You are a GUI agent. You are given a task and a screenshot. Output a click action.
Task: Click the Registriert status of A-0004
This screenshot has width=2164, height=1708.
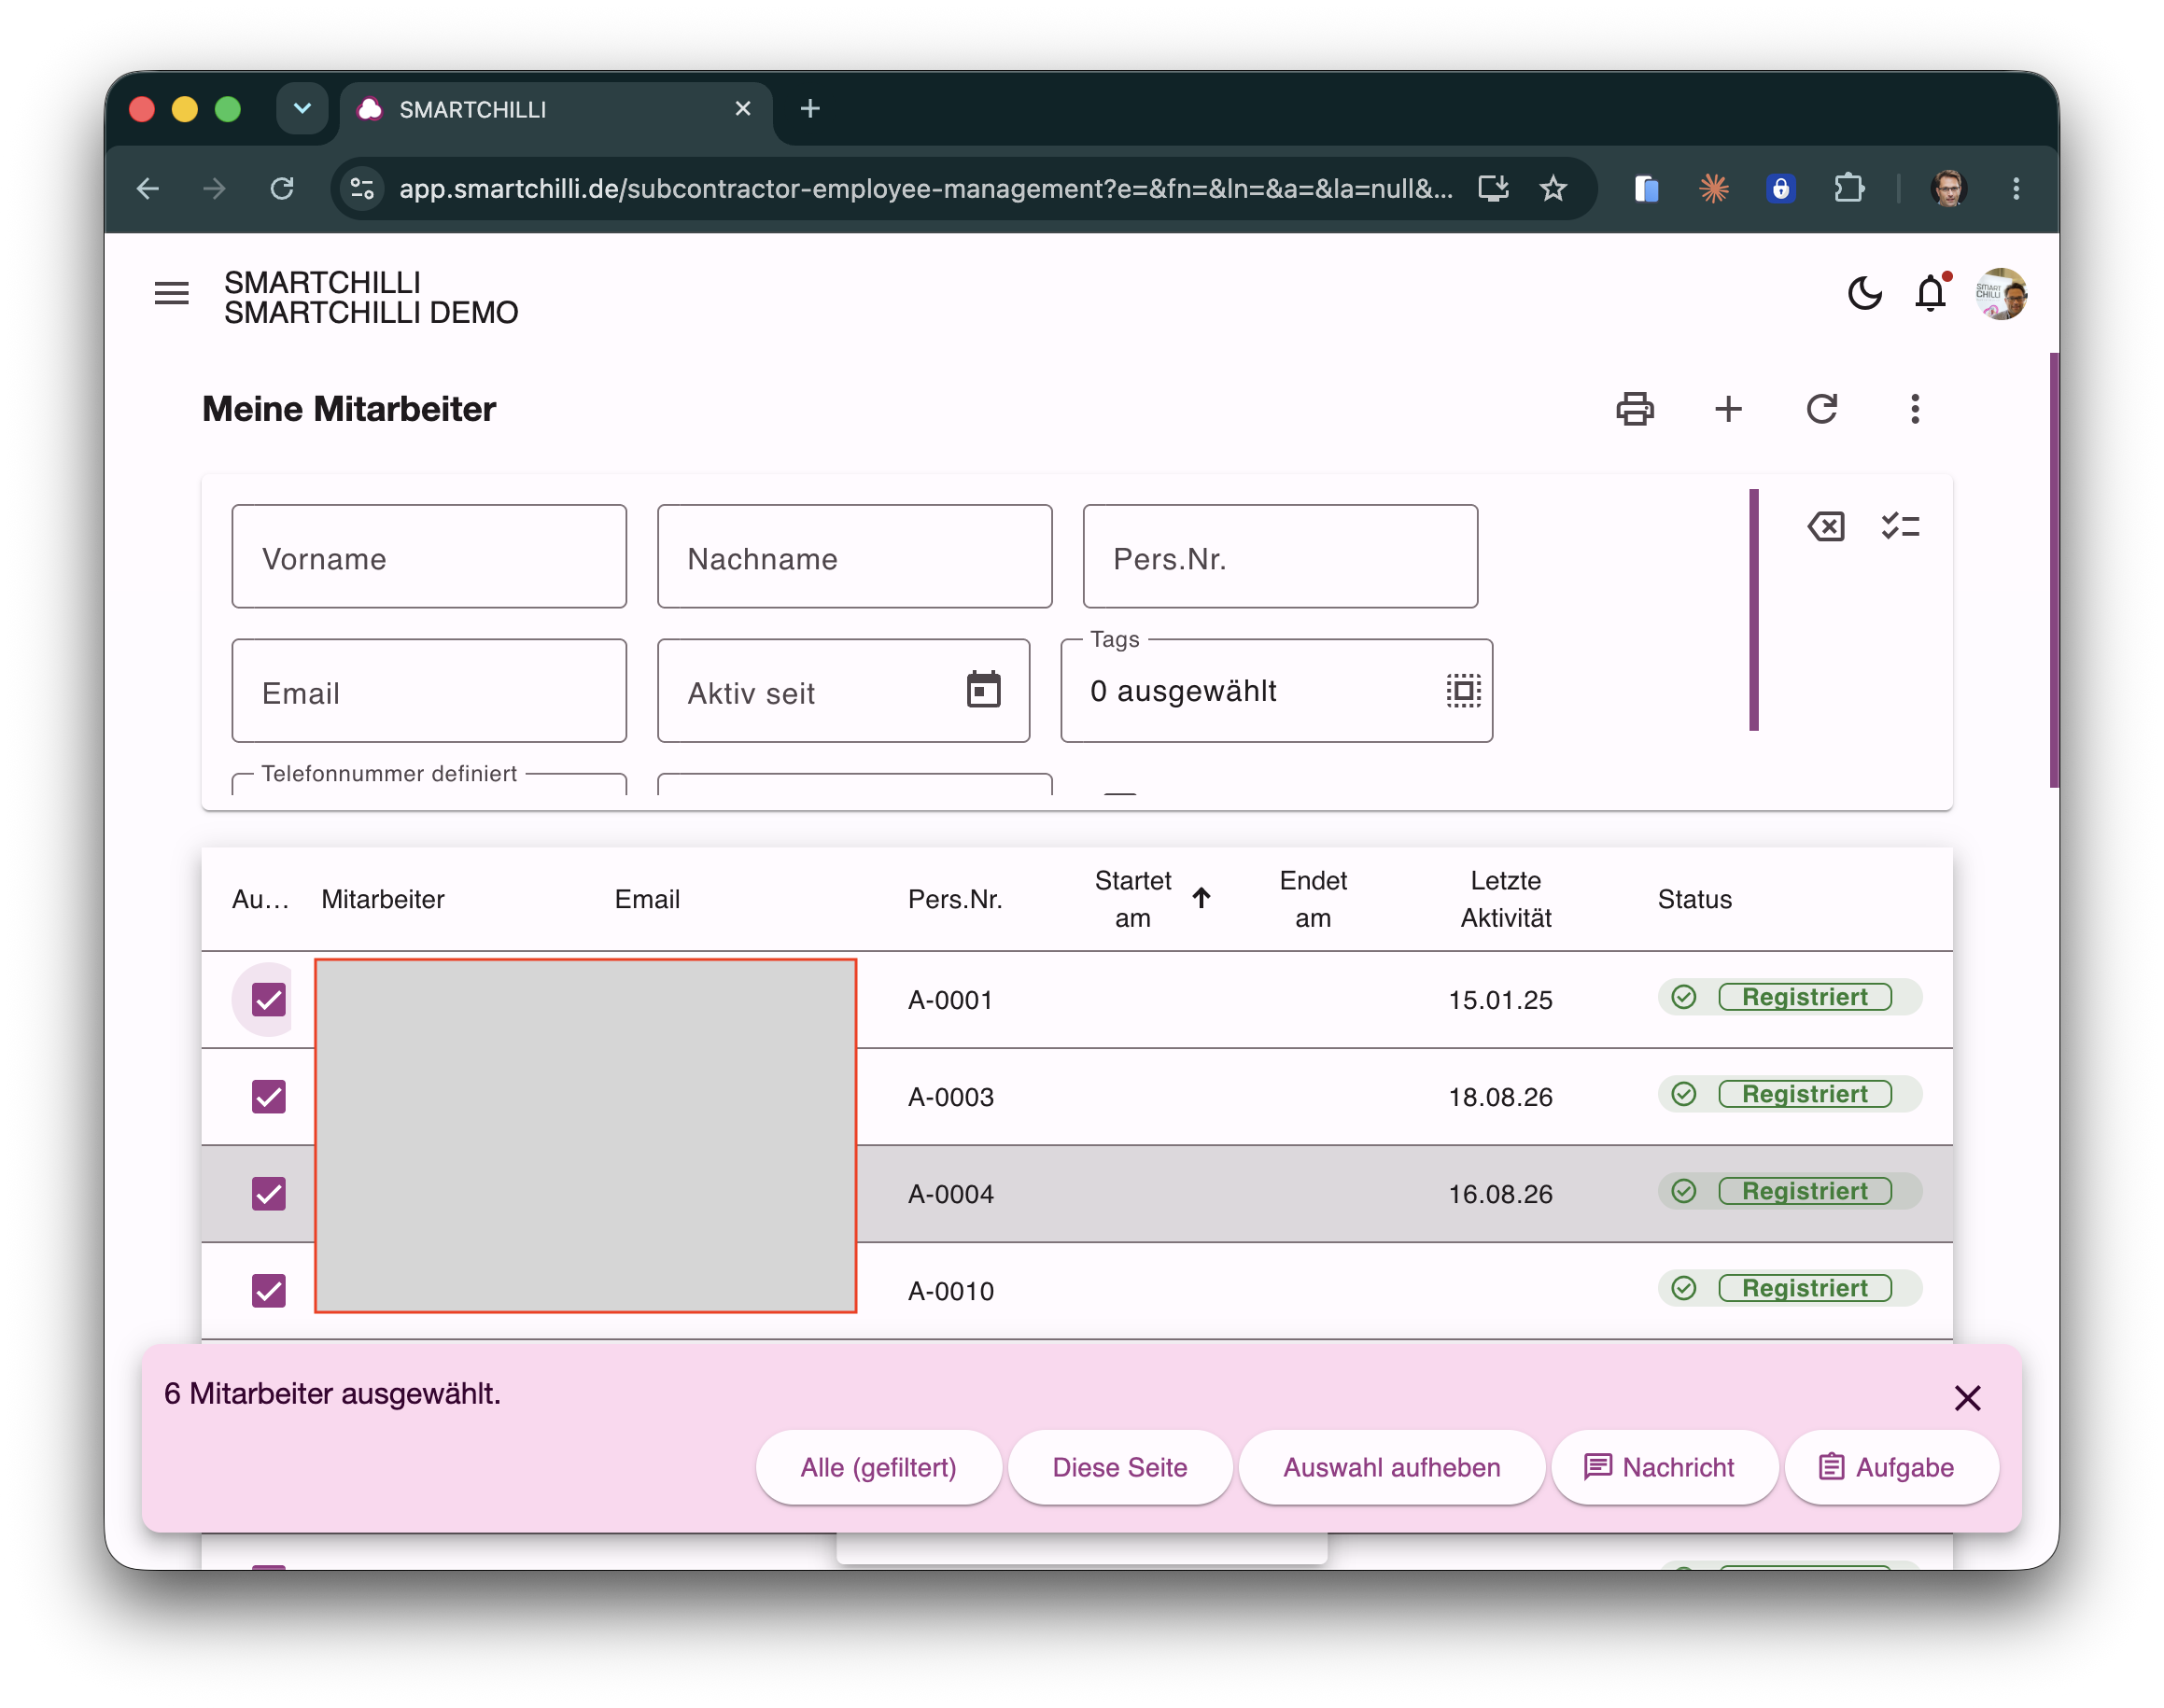[x=1789, y=1191]
